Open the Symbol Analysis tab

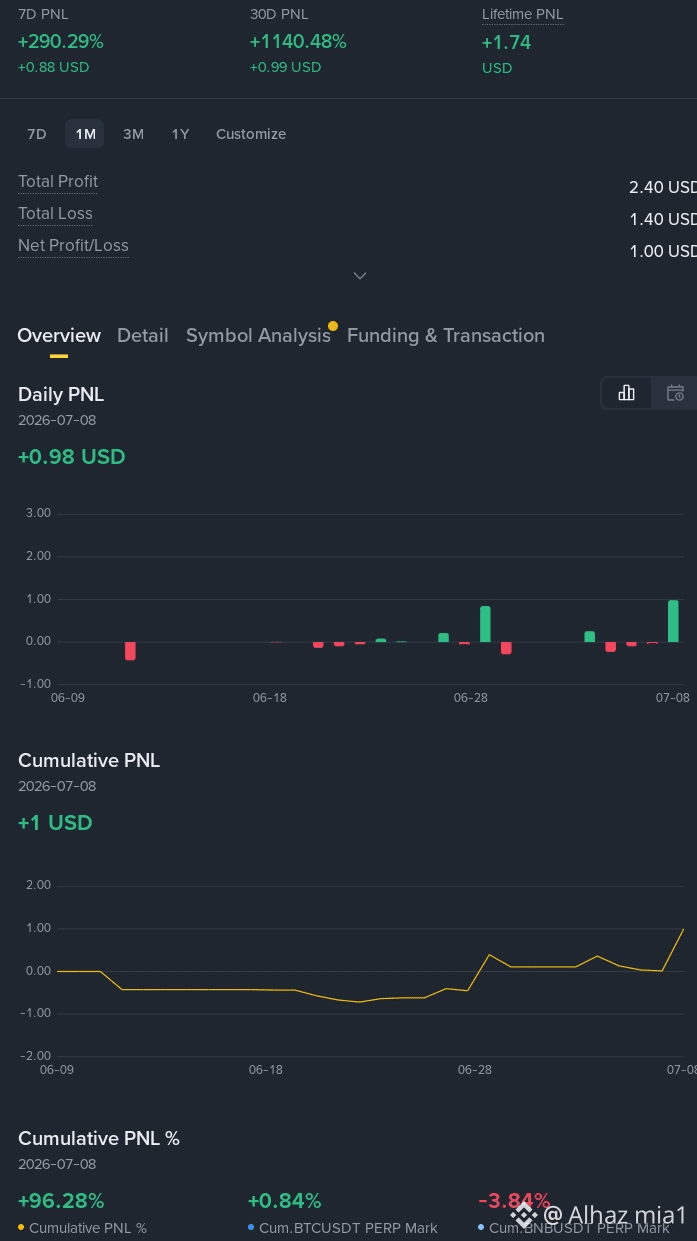tap(258, 335)
